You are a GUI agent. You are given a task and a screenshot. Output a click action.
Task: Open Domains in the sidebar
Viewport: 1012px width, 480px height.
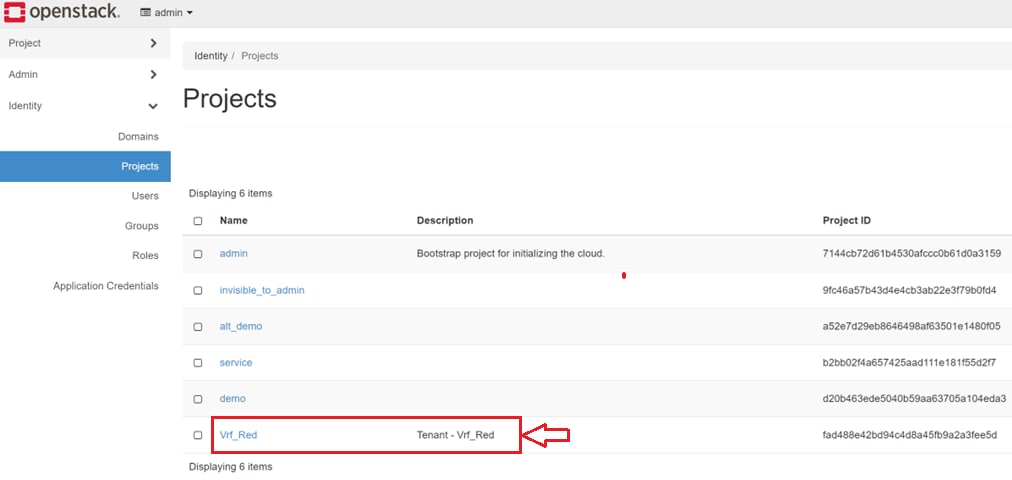[138, 137]
